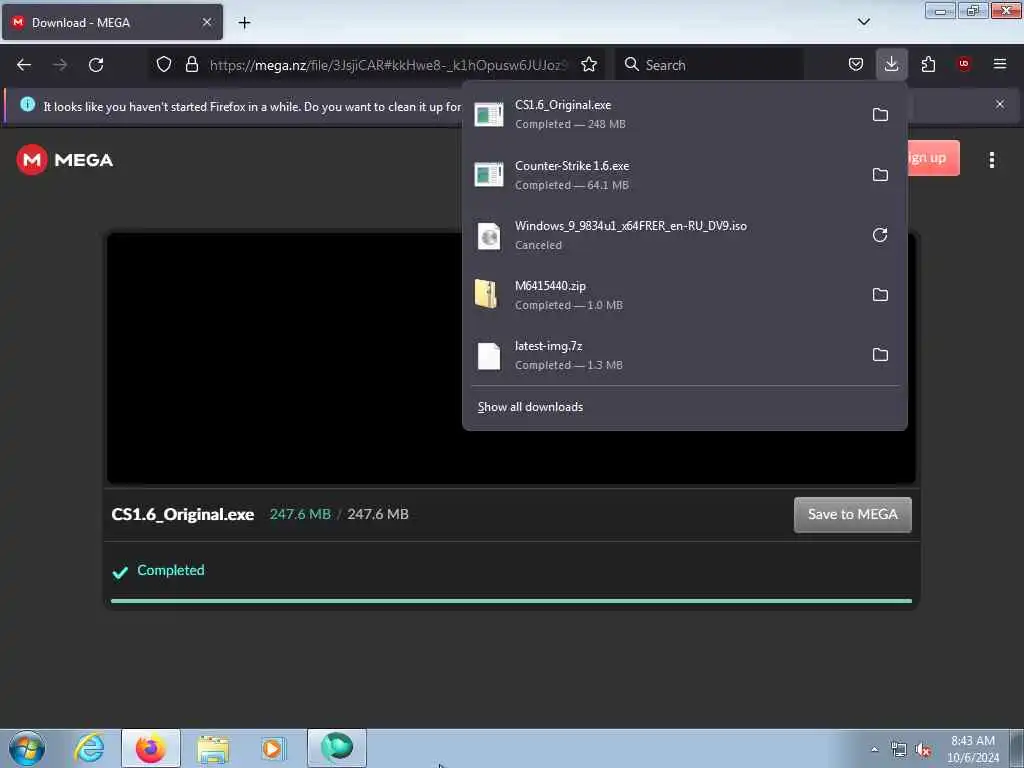Image resolution: width=1024 pixels, height=768 pixels.
Task: Toggle the Firefox downloads panel button
Action: (891, 64)
